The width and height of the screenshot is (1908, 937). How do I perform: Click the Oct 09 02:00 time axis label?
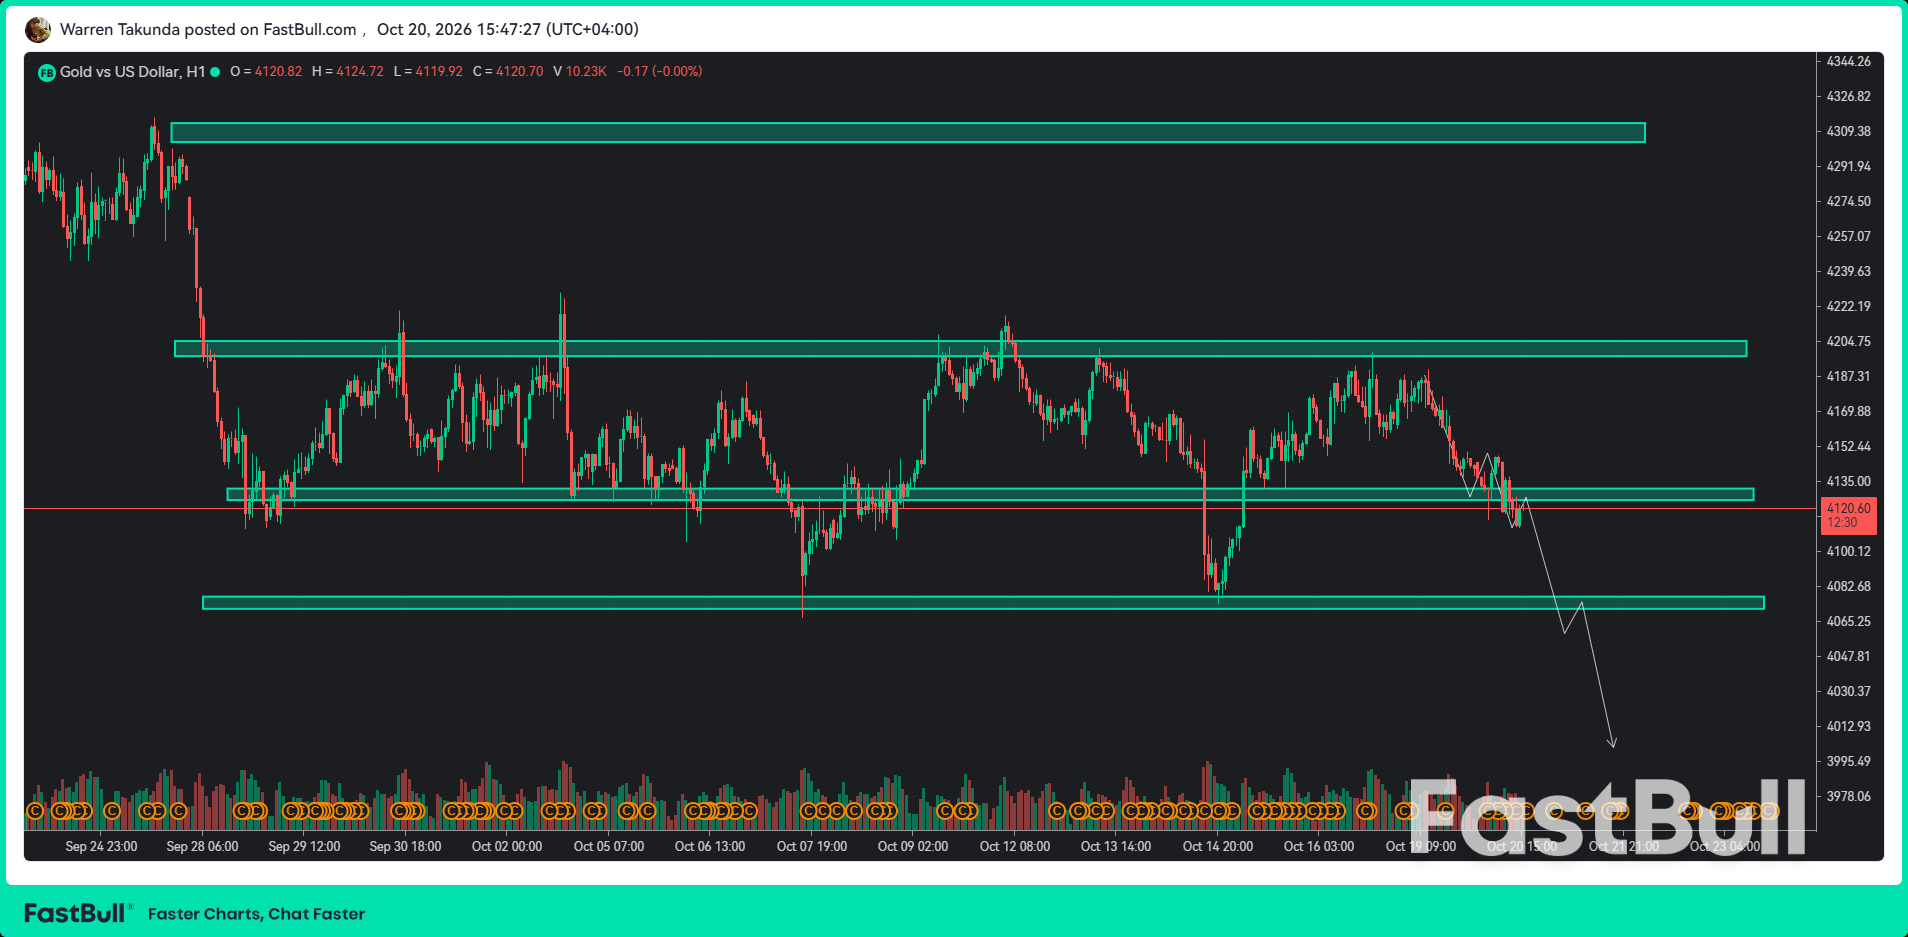913,847
